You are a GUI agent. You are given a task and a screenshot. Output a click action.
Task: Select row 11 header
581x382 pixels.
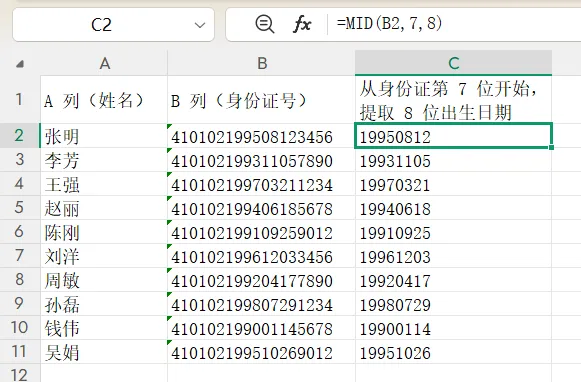click(20, 352)
